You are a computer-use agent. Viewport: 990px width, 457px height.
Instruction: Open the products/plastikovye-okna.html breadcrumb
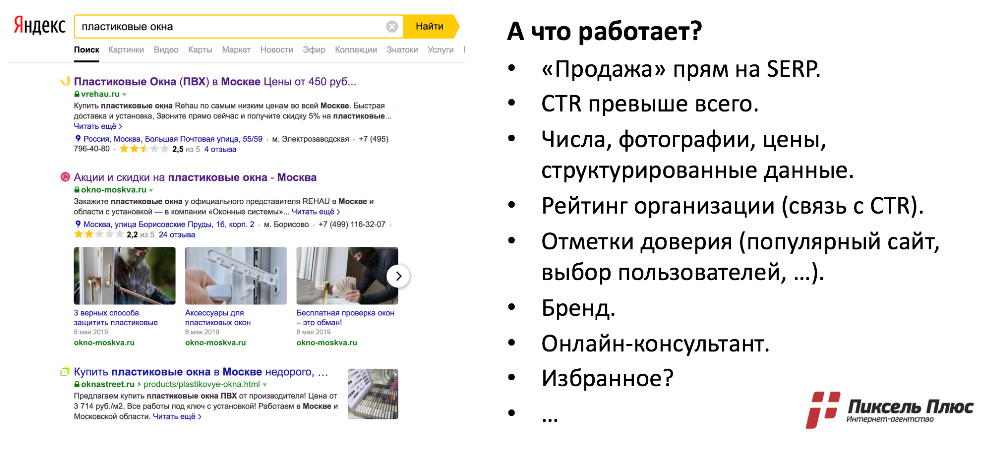[x=202, y=384]
